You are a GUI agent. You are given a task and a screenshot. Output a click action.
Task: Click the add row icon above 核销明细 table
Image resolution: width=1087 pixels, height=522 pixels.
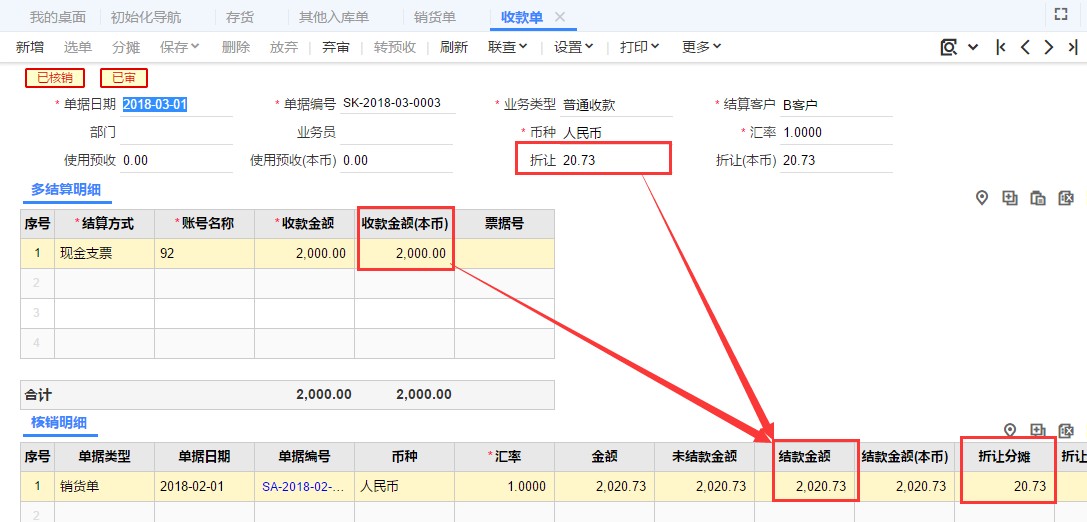1038,430
